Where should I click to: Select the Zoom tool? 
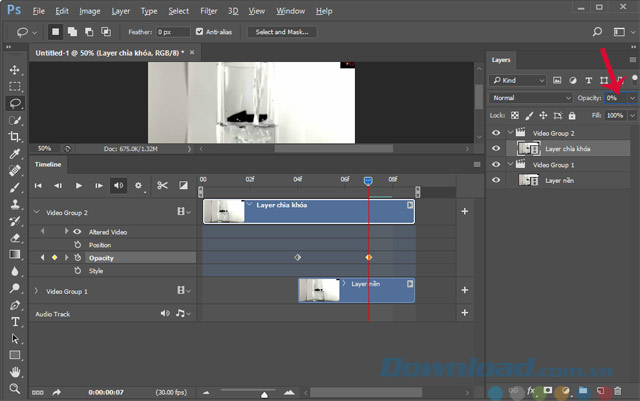[15, 388]
